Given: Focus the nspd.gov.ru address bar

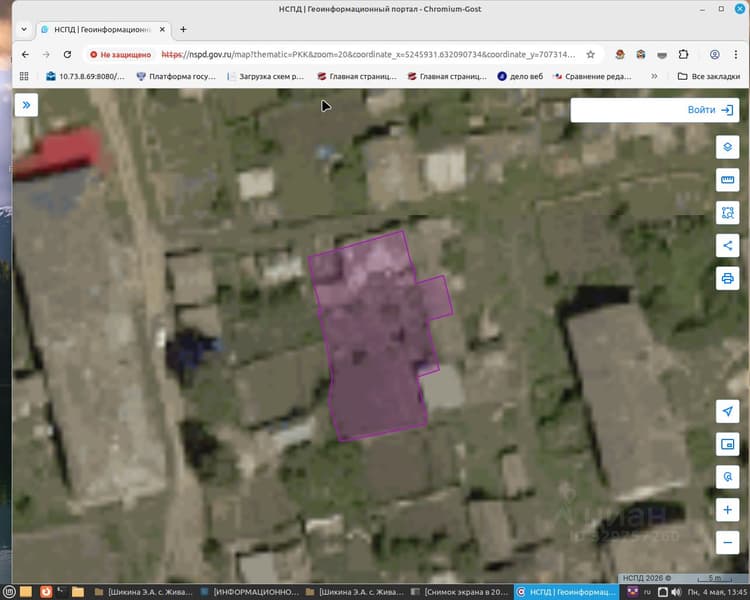Looking at the screenshot, I should point(368,55).
